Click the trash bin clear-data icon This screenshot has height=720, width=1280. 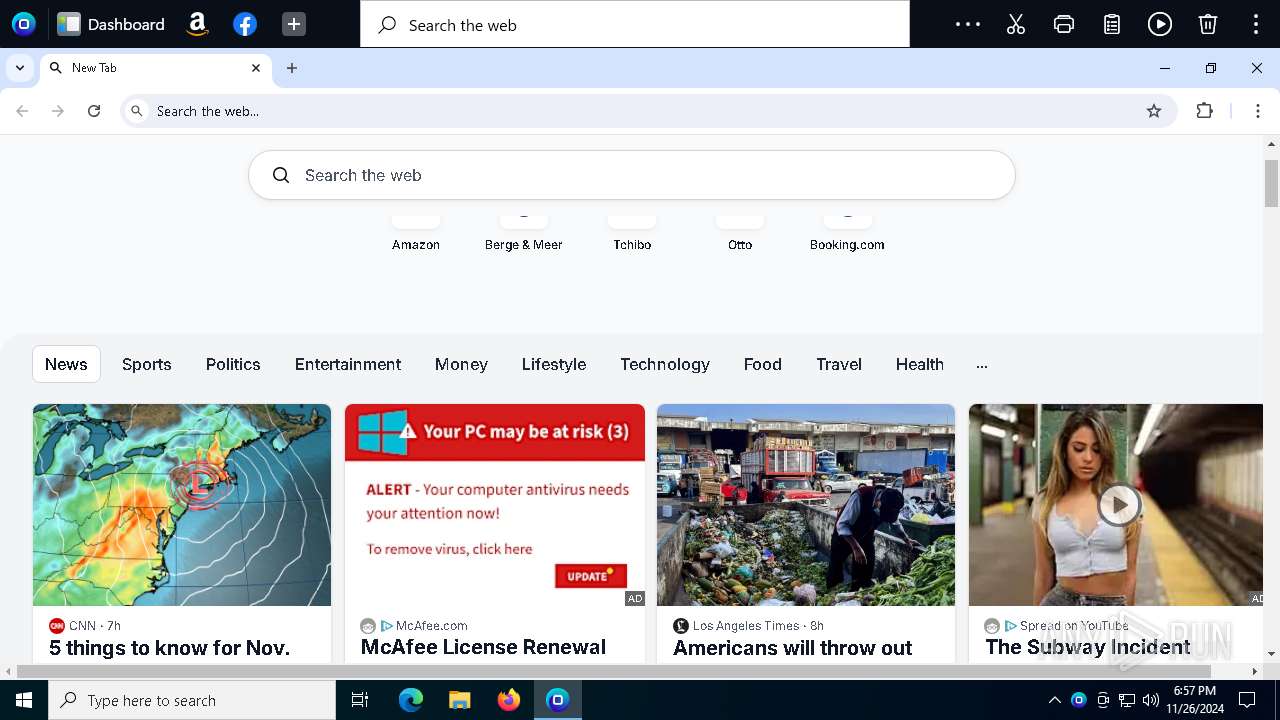click(1208, 24)
